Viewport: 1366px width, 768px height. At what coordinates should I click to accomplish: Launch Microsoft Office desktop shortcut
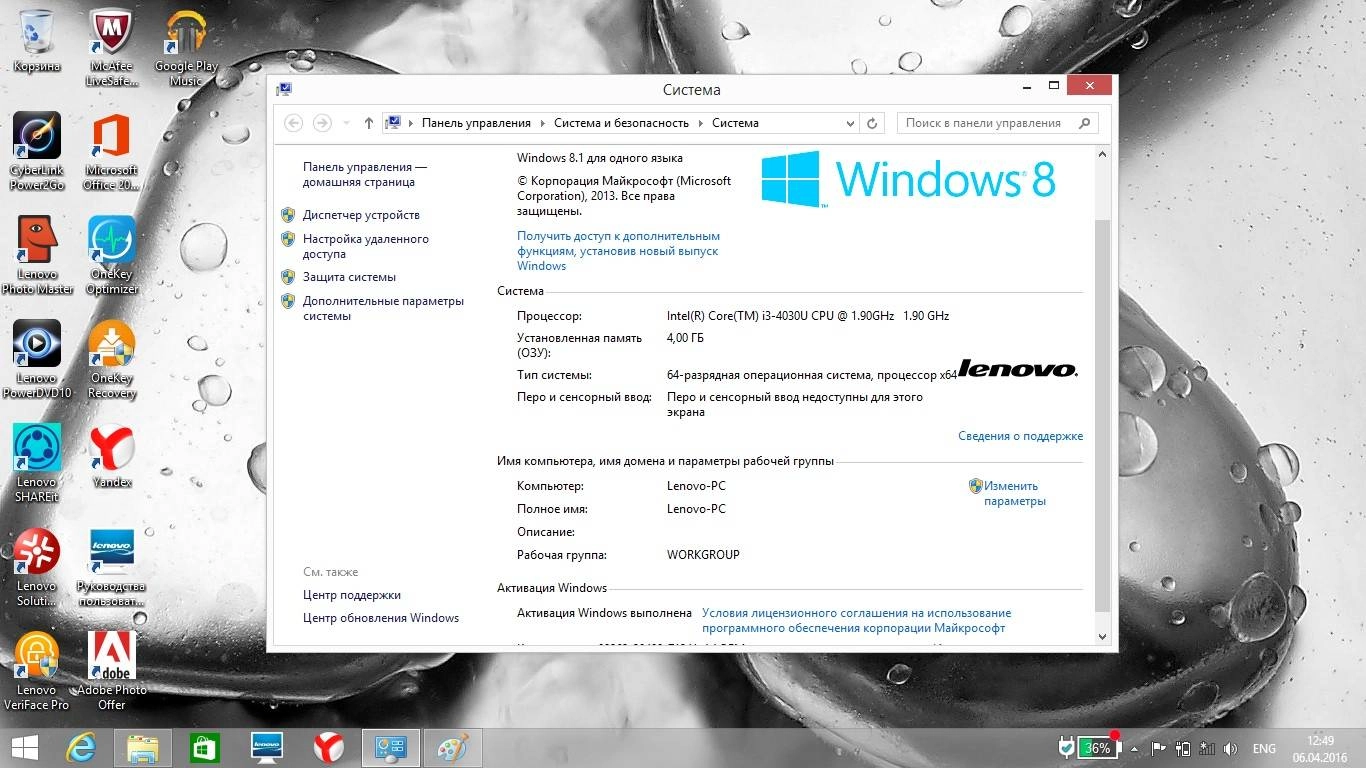(x=112, y=151)
